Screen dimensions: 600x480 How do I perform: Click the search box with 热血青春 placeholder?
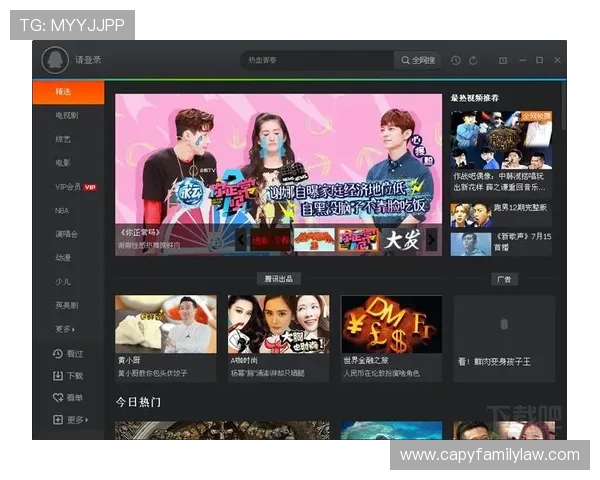(x=317, y=60)
